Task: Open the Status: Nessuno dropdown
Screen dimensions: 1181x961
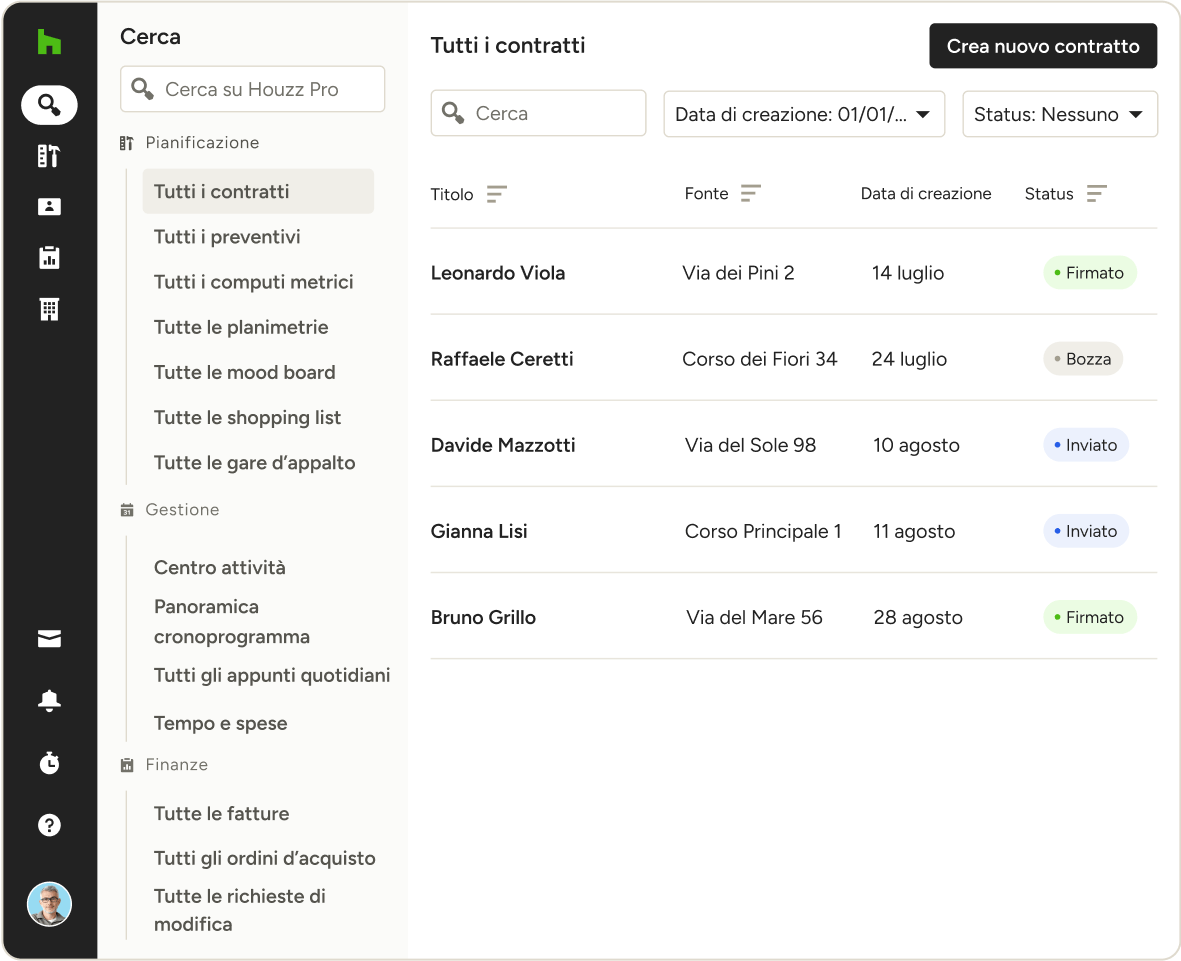Action: point(1059,114)
